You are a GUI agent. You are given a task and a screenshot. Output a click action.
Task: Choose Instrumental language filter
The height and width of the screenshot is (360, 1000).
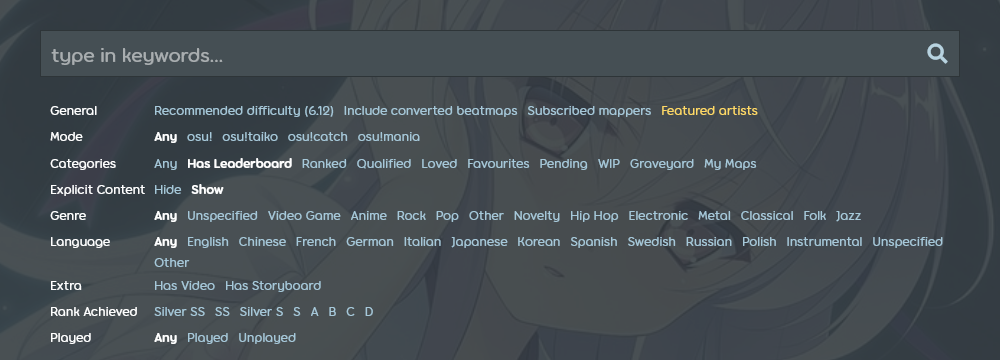pos(824,242)
